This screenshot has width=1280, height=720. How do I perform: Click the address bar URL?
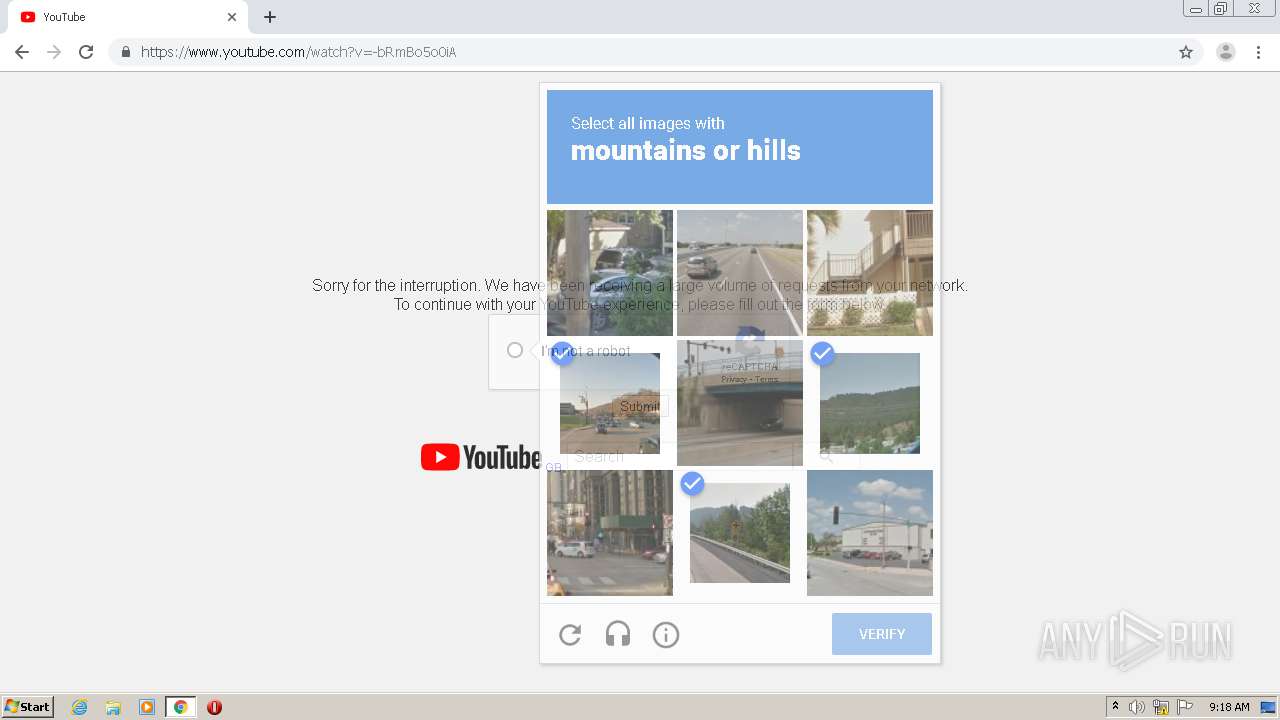298,52
